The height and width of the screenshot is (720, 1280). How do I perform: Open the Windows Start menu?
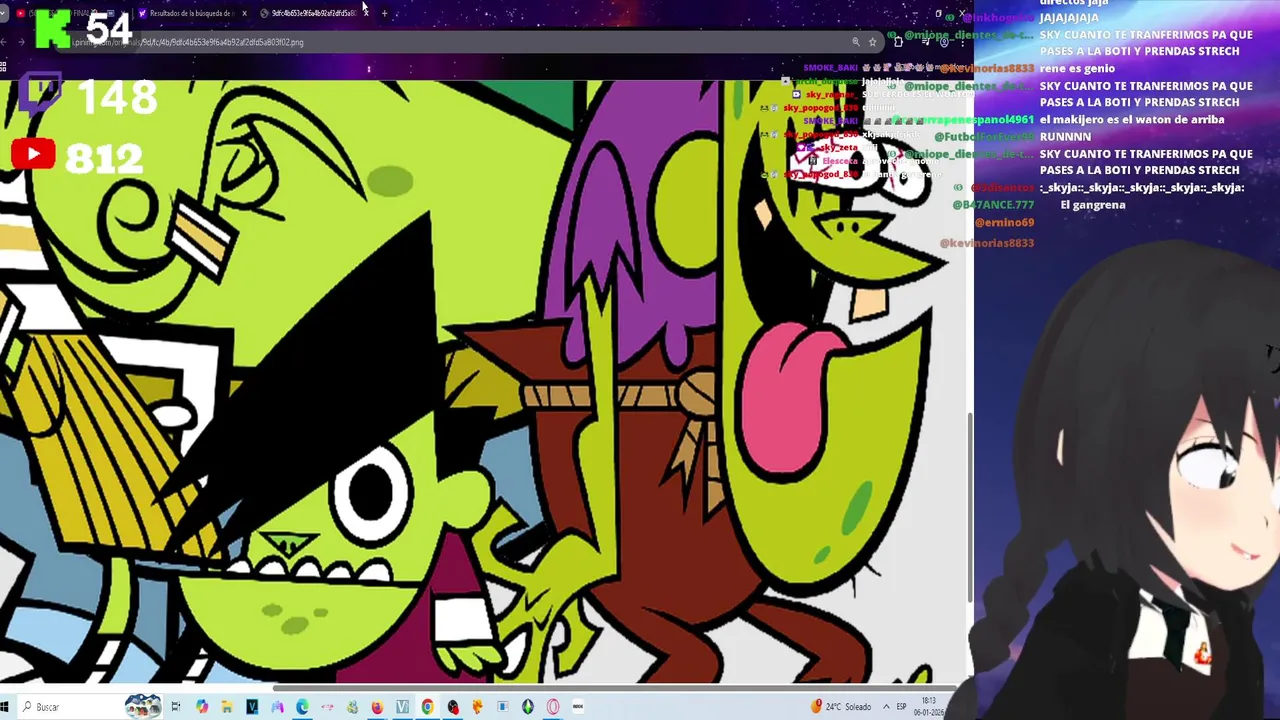point(5,707)
